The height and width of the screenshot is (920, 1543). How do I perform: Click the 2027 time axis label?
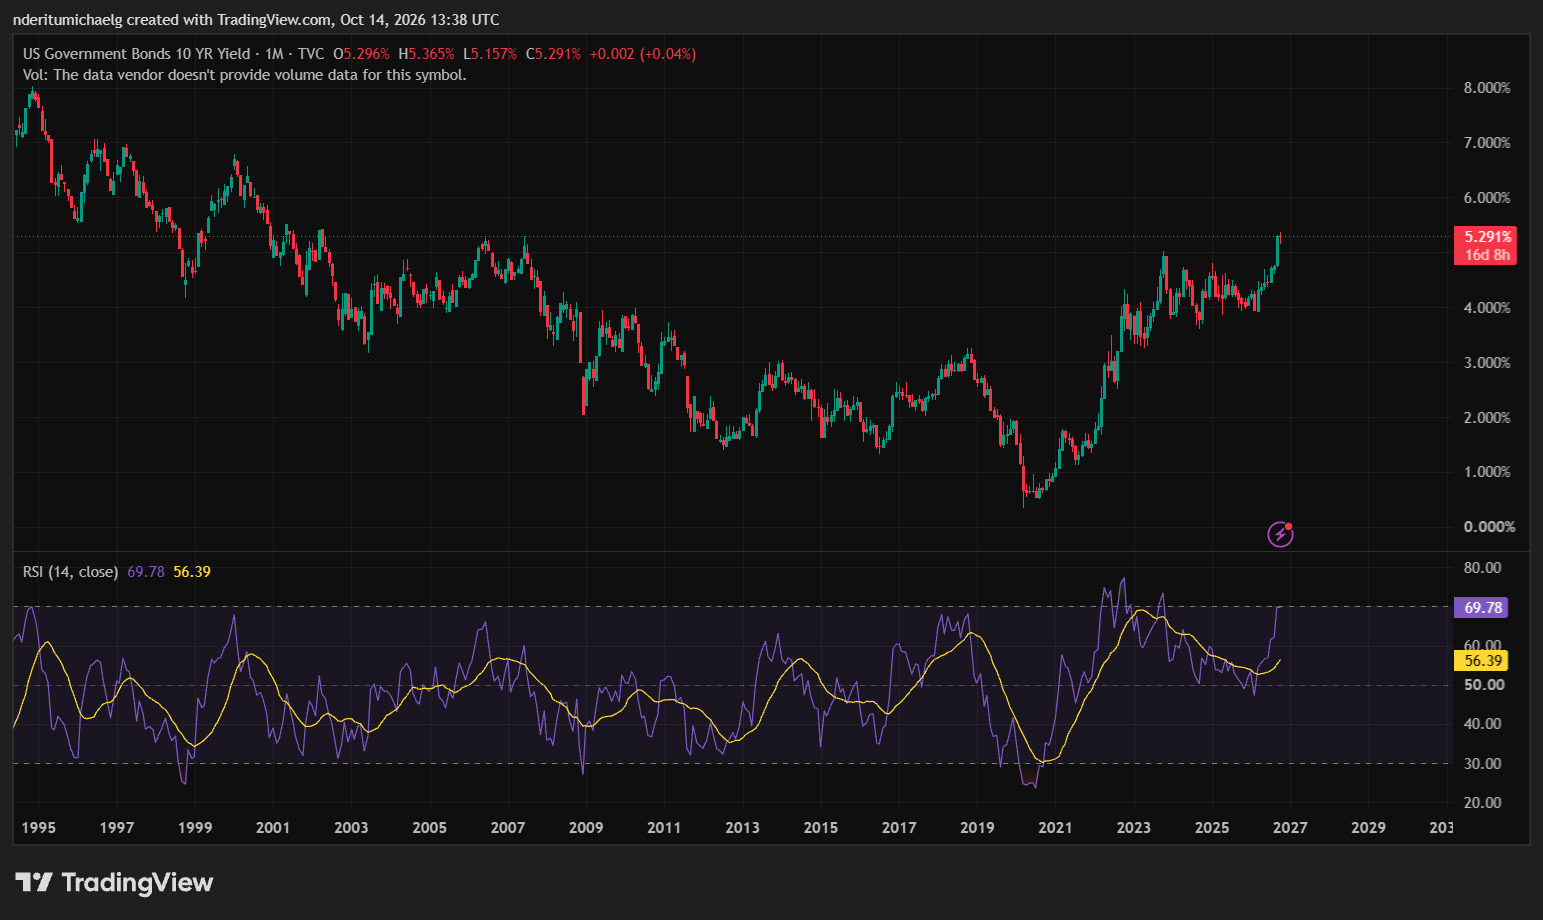[1290, 828]
